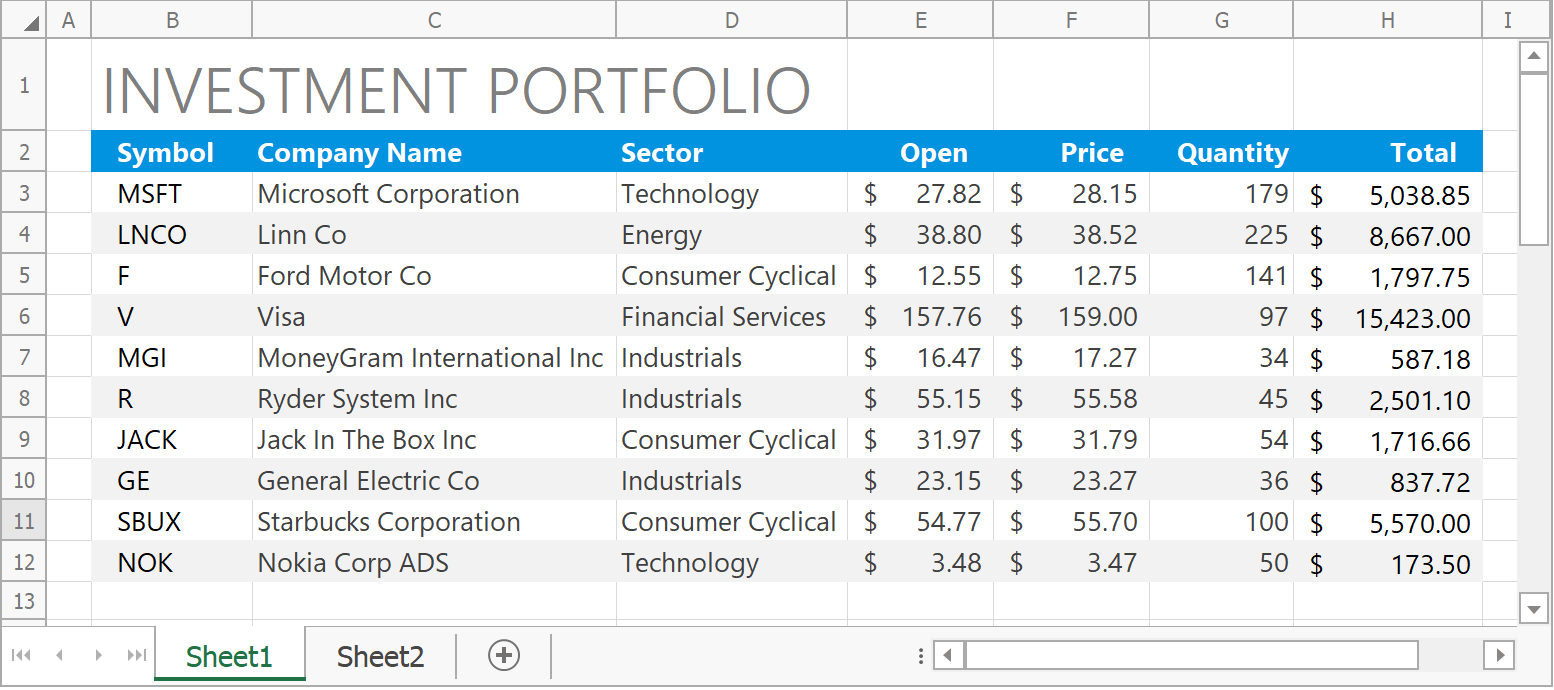Click the tab bar splitter handle

[x=921, y=656]
